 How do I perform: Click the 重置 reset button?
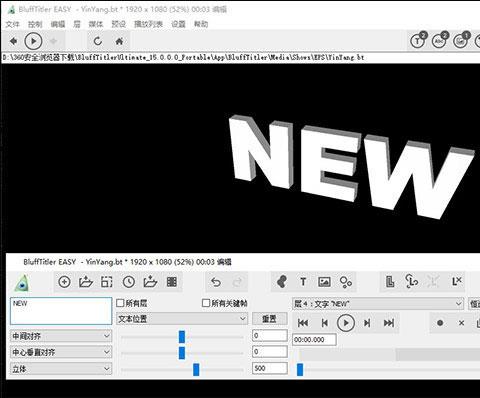(270, 319)
